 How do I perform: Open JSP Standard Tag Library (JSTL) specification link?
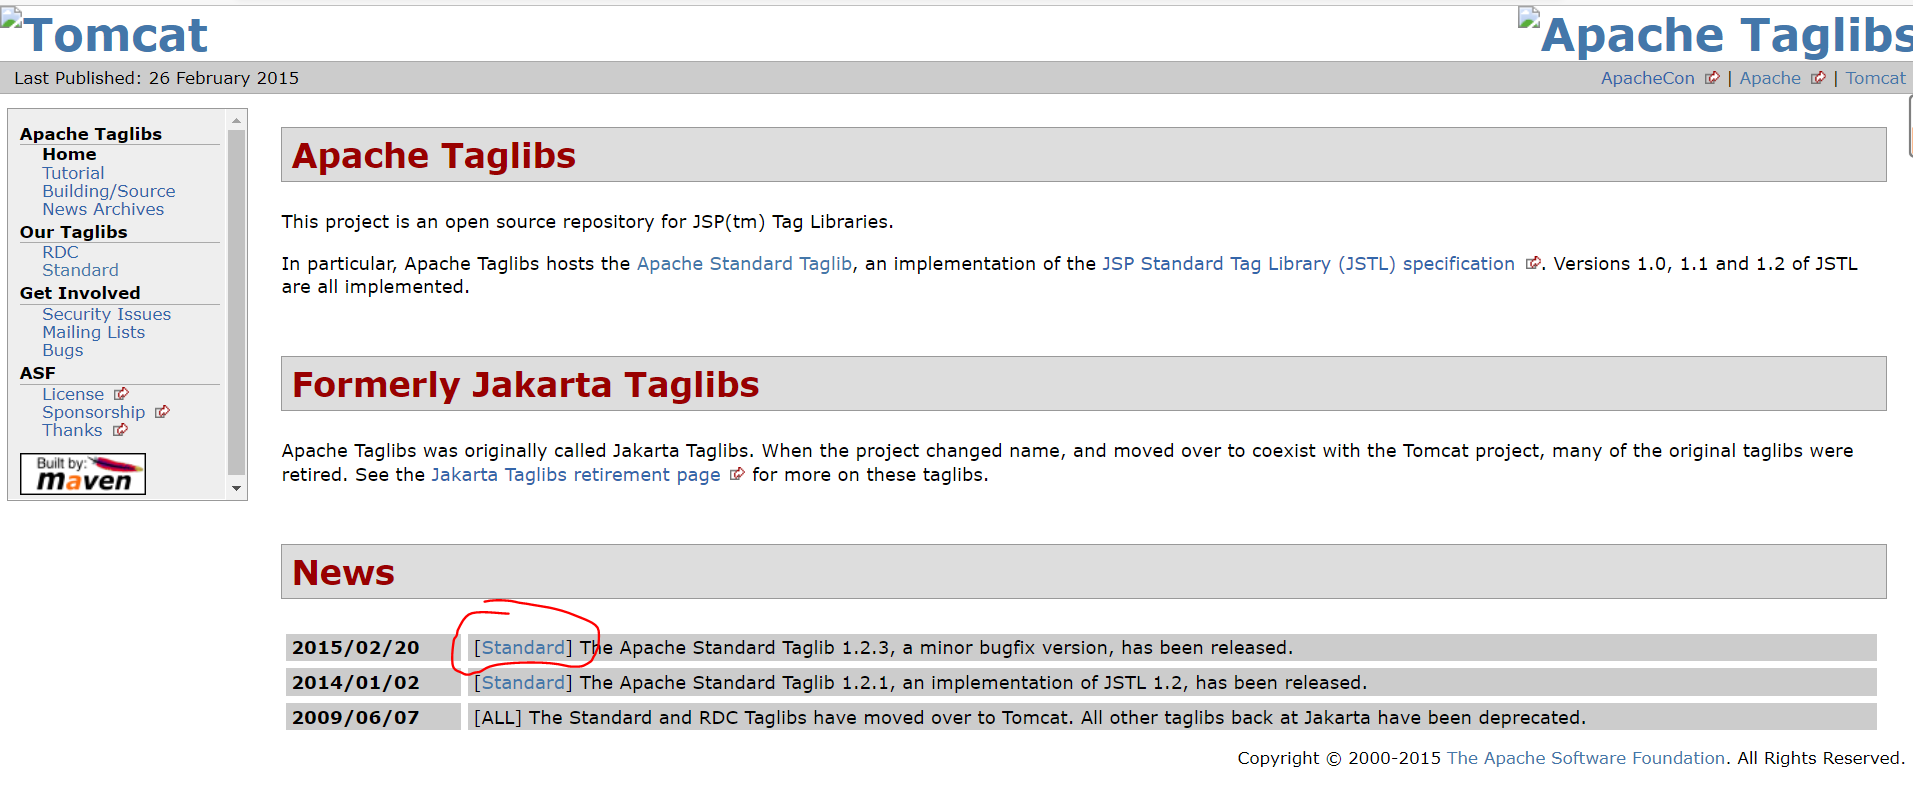tap(1308, 264)
